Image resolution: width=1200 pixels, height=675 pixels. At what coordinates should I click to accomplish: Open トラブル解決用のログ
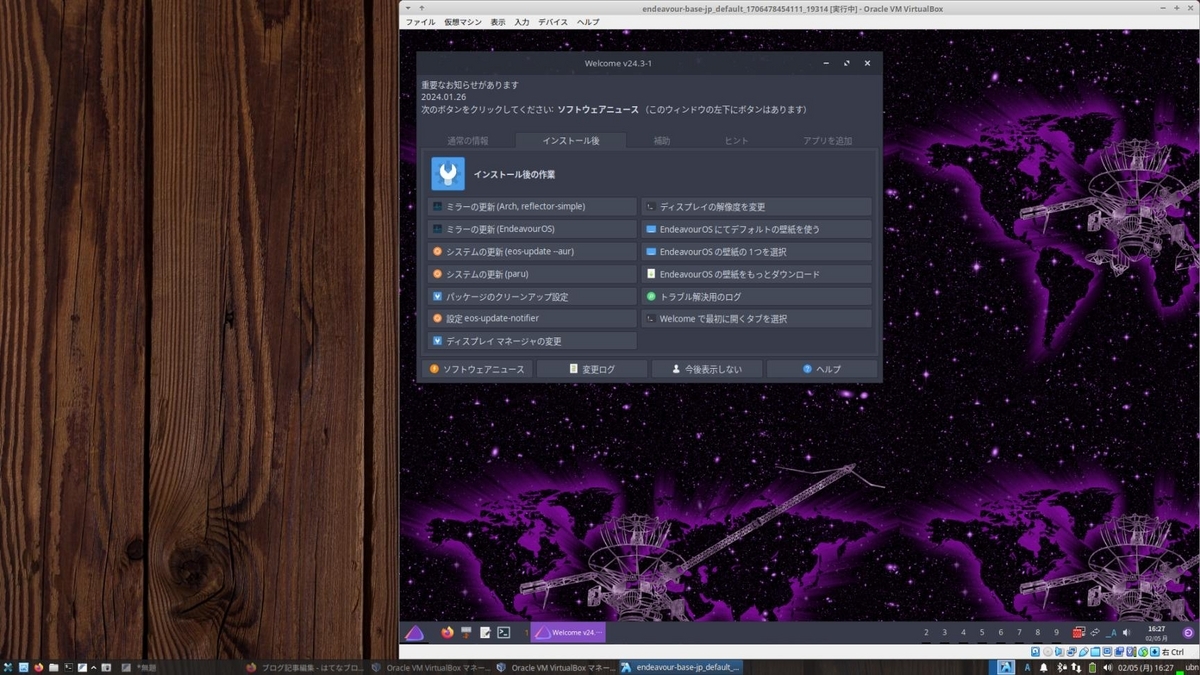tap(756, 296)
